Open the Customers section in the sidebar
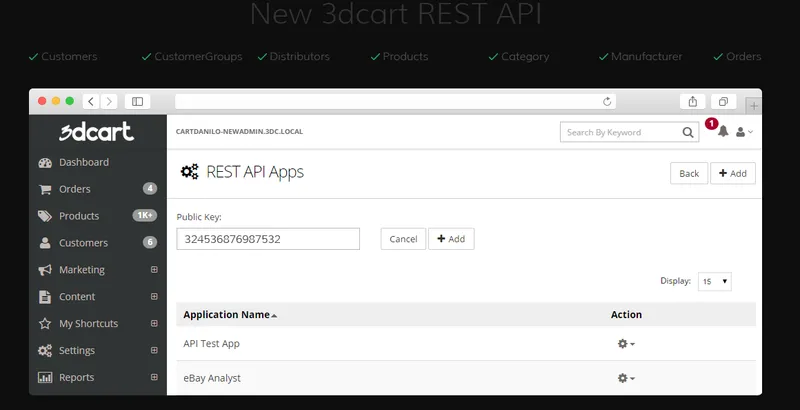 click(83, 243)
